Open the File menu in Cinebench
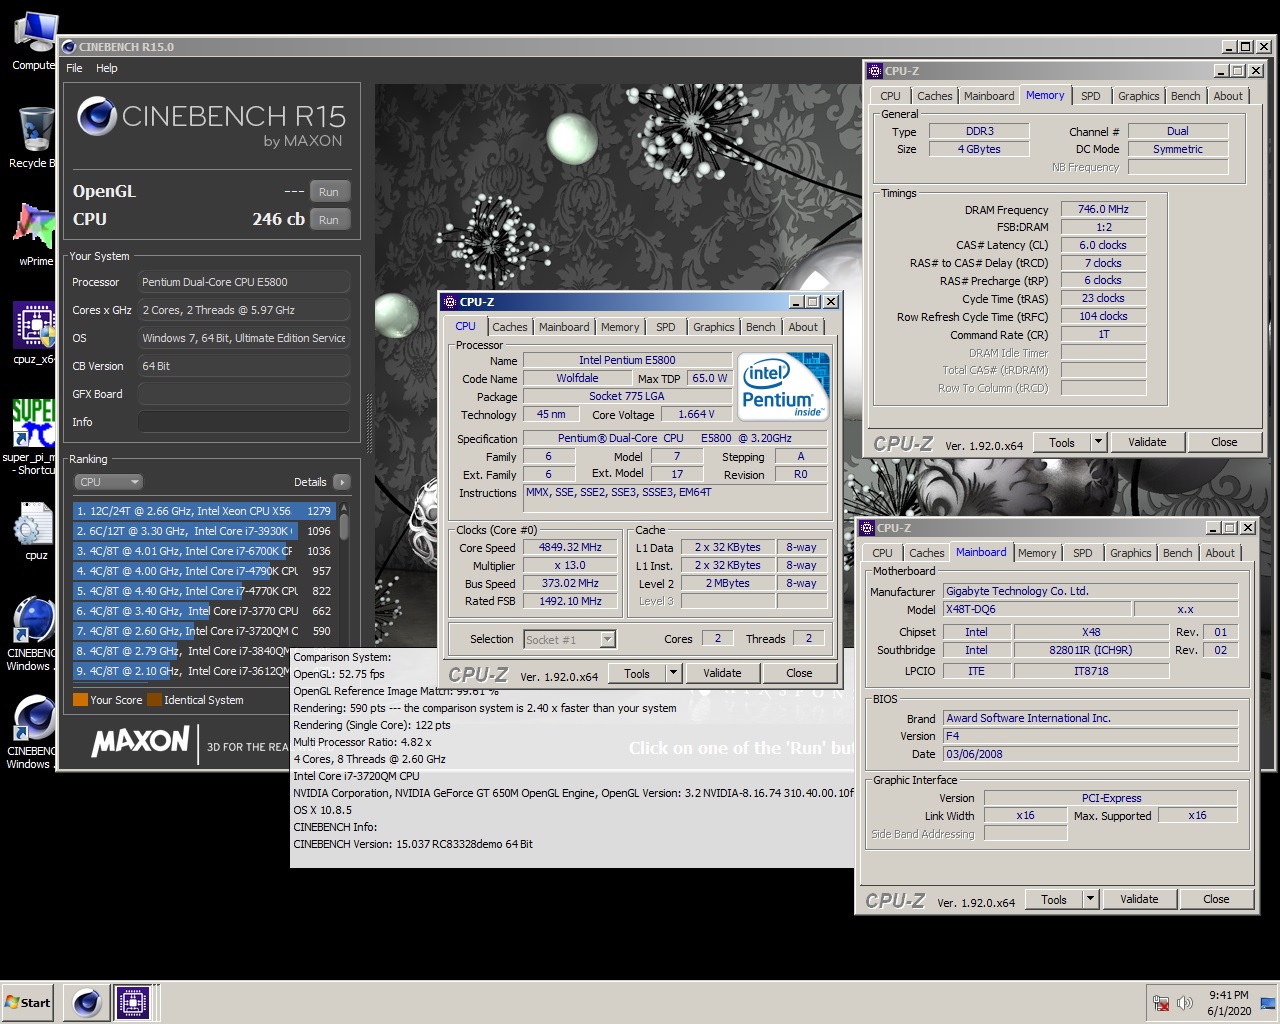1280x1024 pixels. (74, 68)
